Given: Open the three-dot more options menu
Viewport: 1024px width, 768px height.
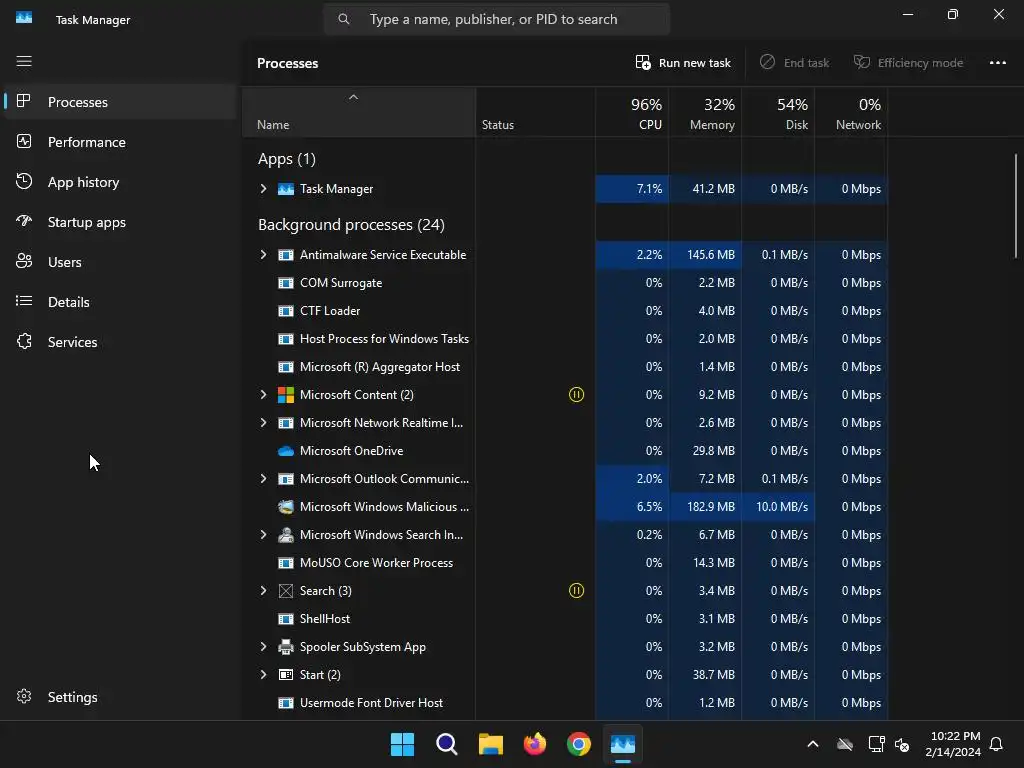Looking at the screenshot, I should (x=997, y=63).
